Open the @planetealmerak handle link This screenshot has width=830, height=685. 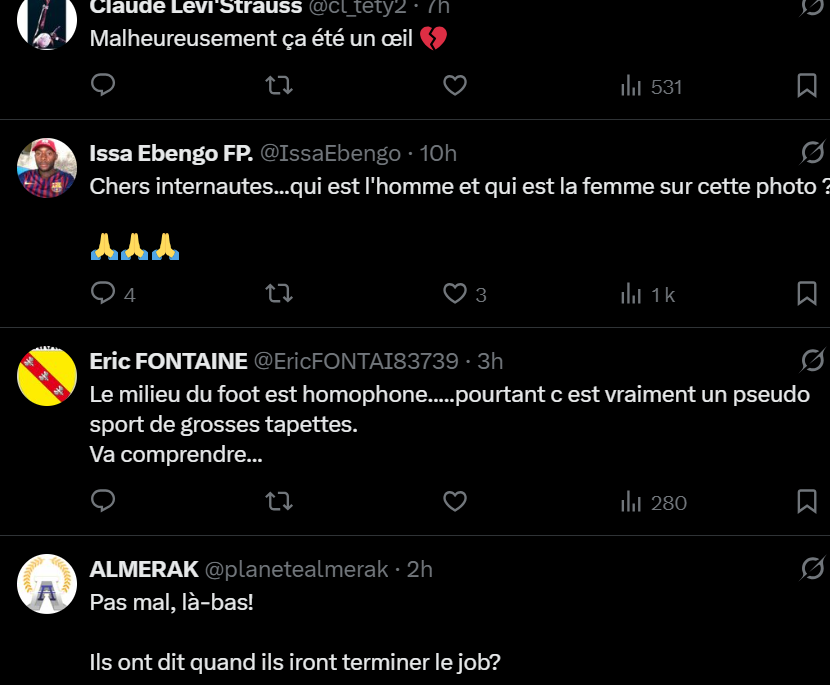(296, 569)
